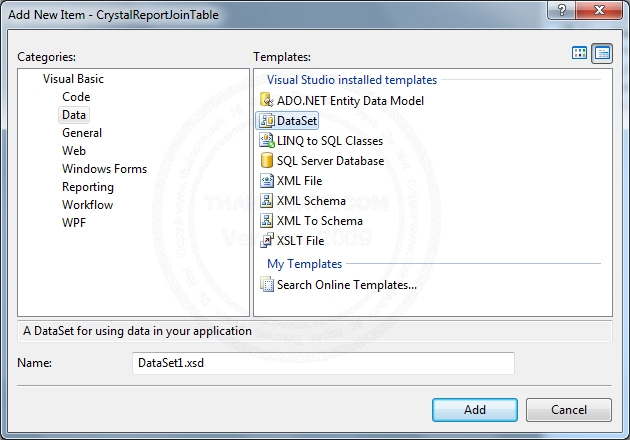Select the WPF category
This screenshot has height=440, width=630.
(74, 223)
